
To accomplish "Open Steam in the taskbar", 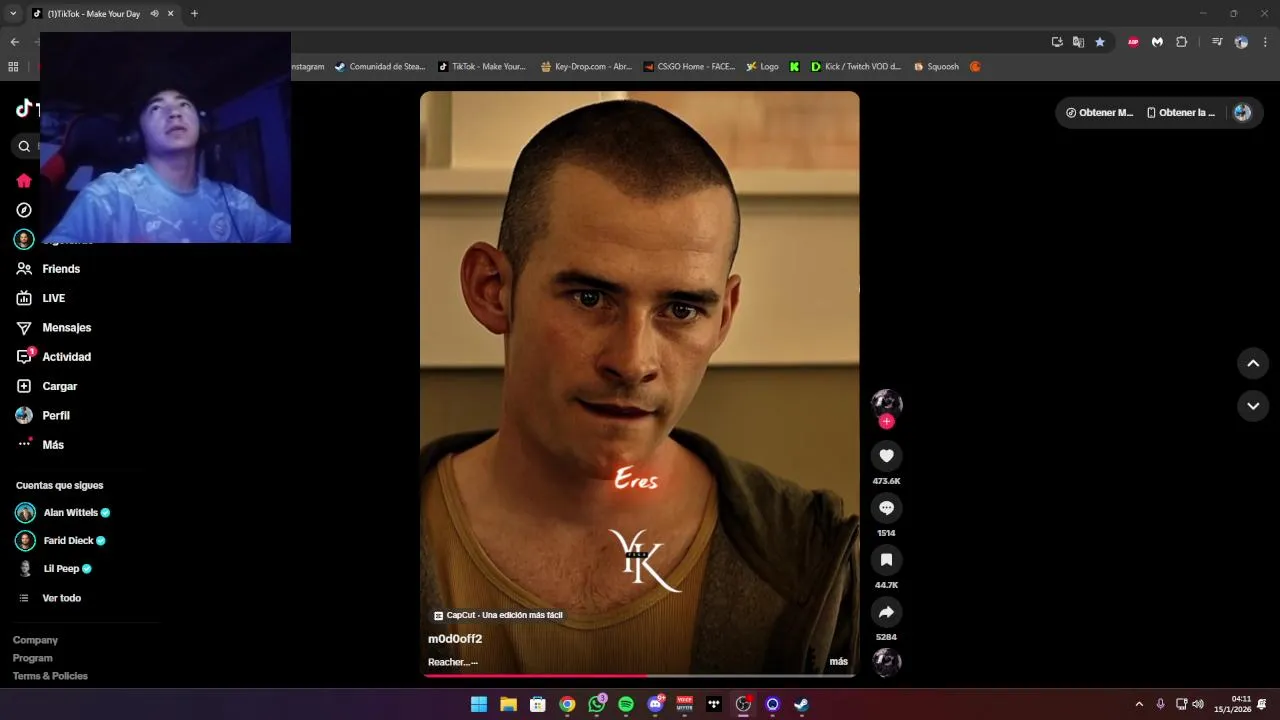I will (x=802, y=704).
